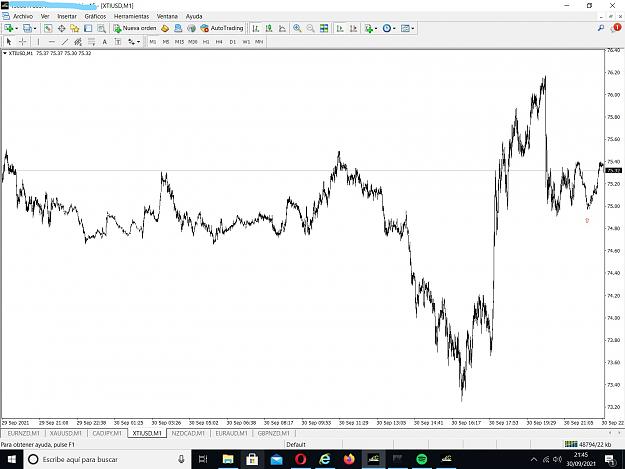Click the globe icon beside AutoTrading
This screenshot has width=625, height=469.
point(191,28)
